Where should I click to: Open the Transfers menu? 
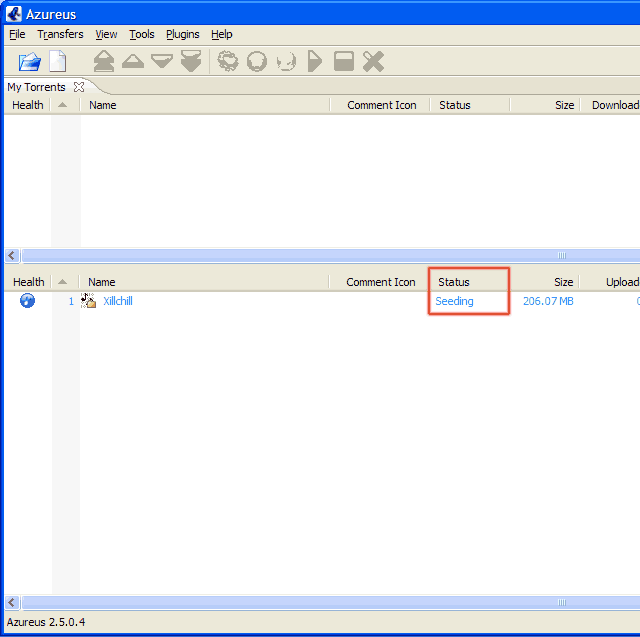[60, 34]
